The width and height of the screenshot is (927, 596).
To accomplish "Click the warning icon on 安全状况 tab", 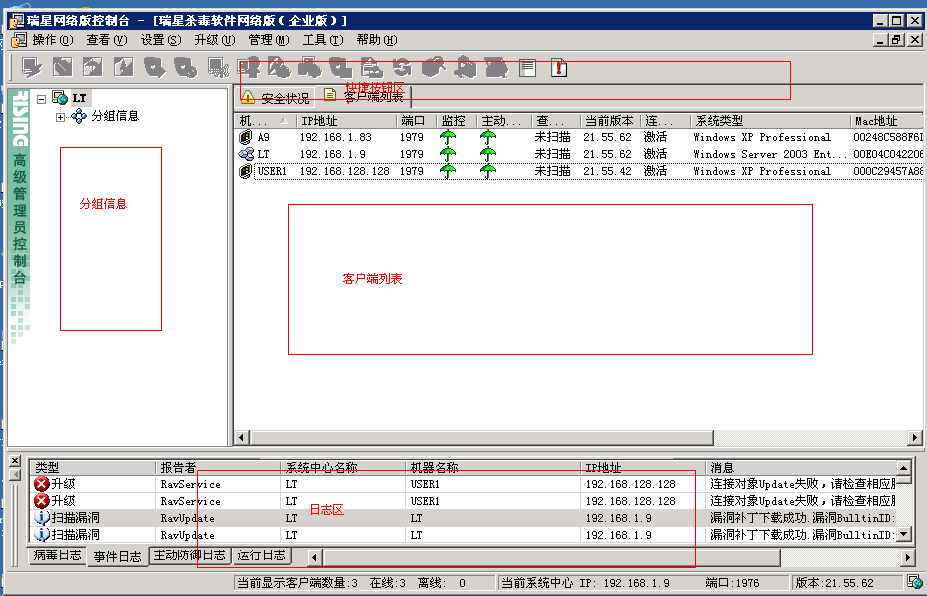I will 248,97.
